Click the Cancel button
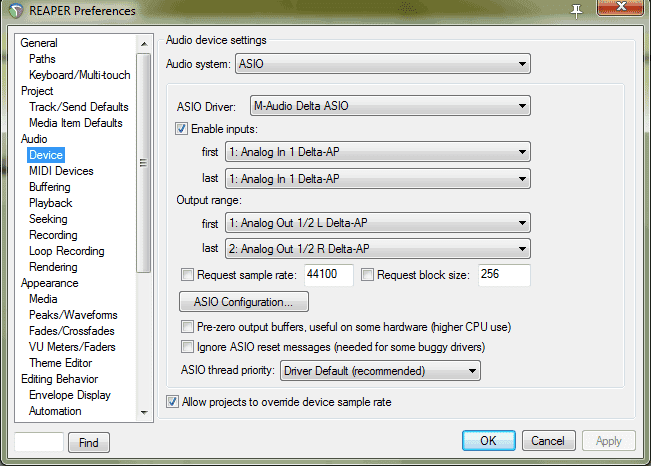651x466 pixels. tap(548, 441)
